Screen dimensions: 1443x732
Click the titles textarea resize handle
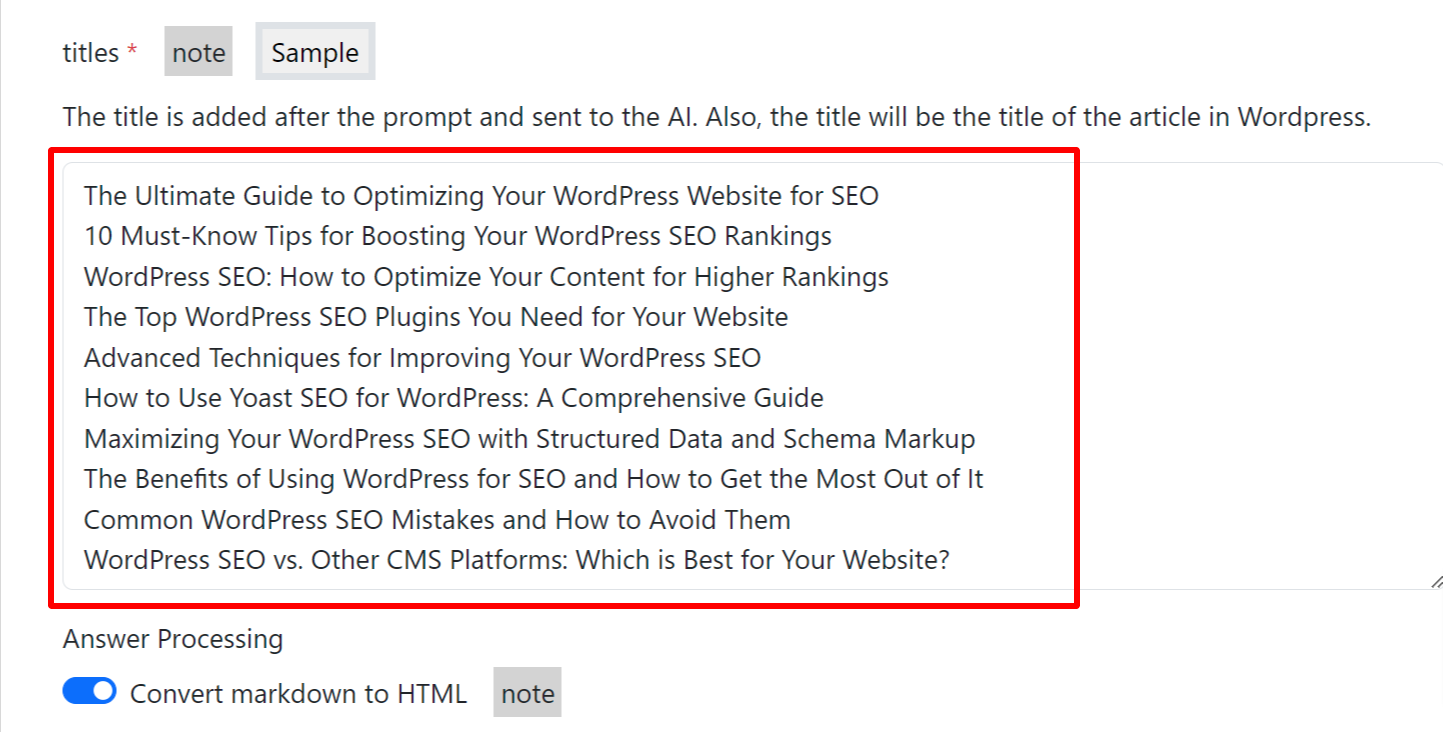(x=1436, y=581)
